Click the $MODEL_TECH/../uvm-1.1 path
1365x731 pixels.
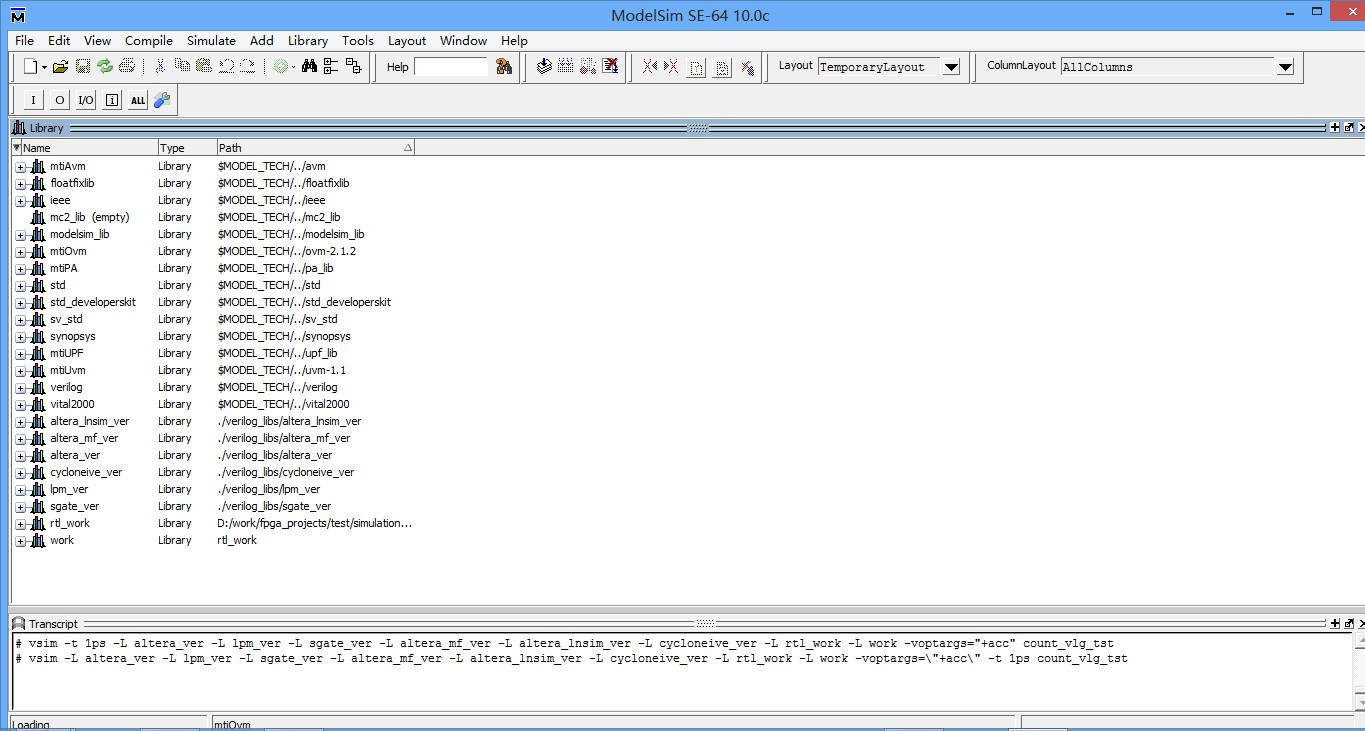pyautogui.click(x=282, y=370)
